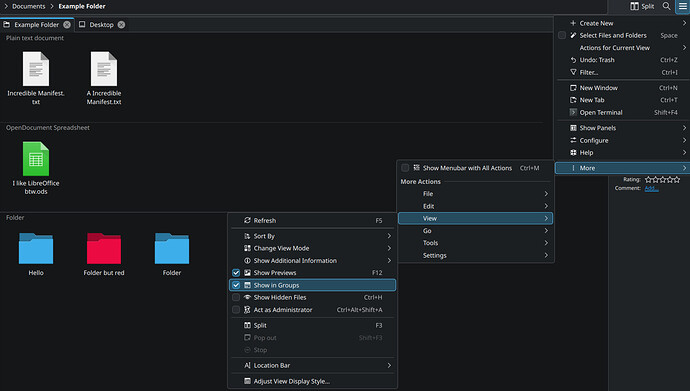Click the Open Terminal icon
Viewport: 690px width, 391px height.
(x=573, y=112)
